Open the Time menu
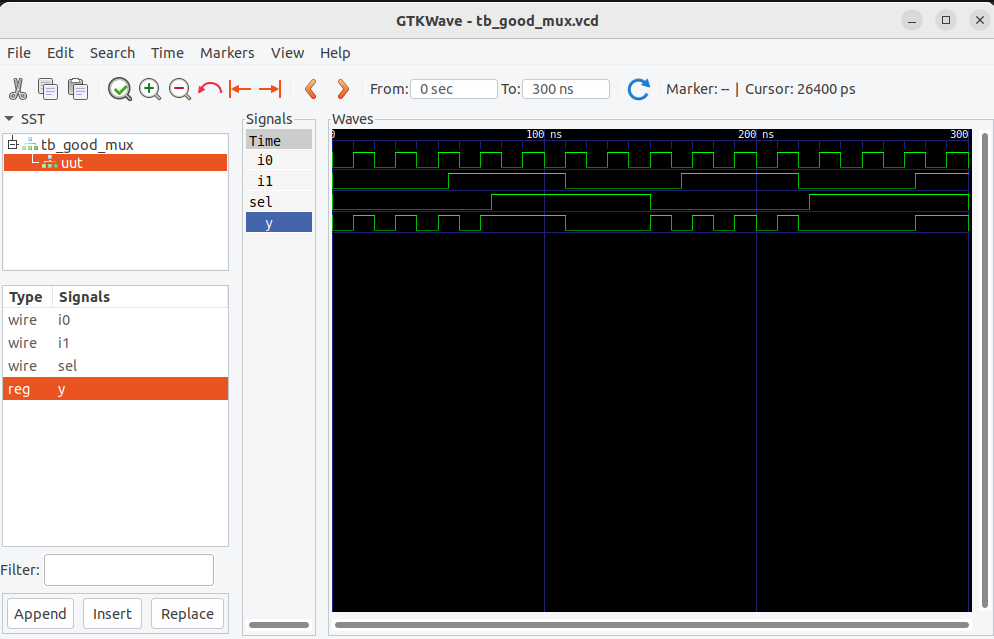The height and width of the screenshot is (639, 994). pyautogui.click(x=167, y=53)
